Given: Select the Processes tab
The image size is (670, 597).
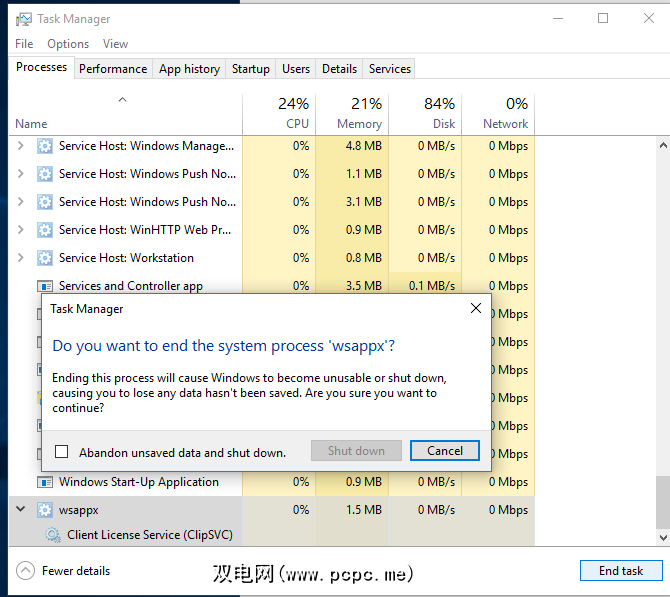Looking at the screenshot, I should click(41, 67).
